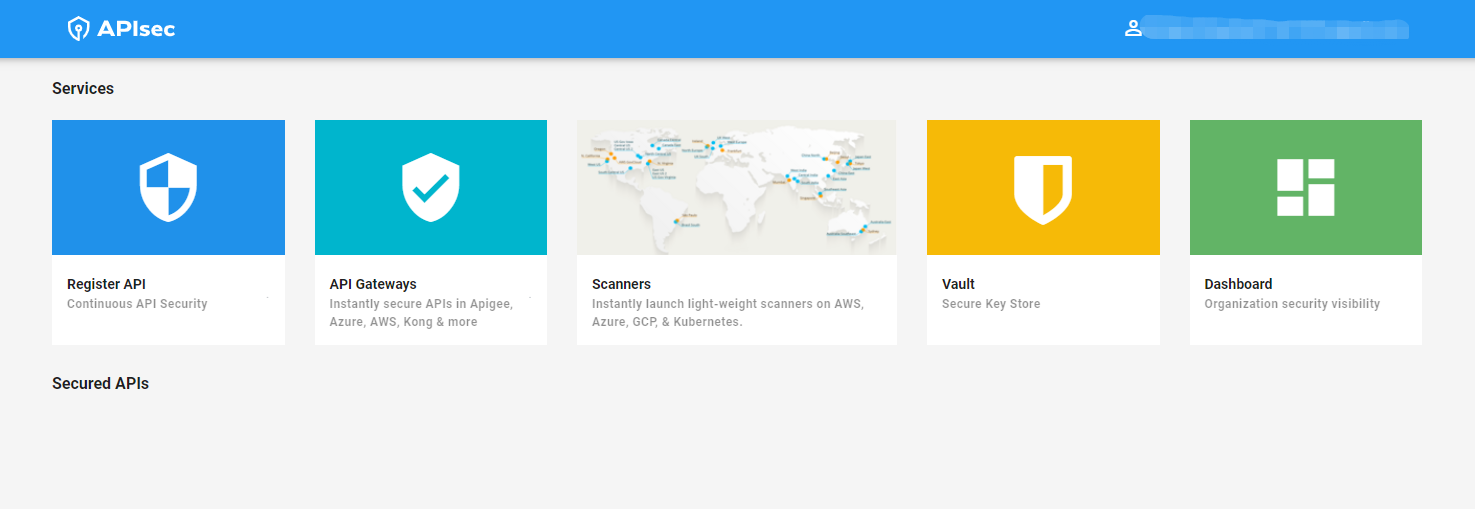Click 'Secure Key Store' description text
Screen dimensions: 1475x509
pos(991,304)
